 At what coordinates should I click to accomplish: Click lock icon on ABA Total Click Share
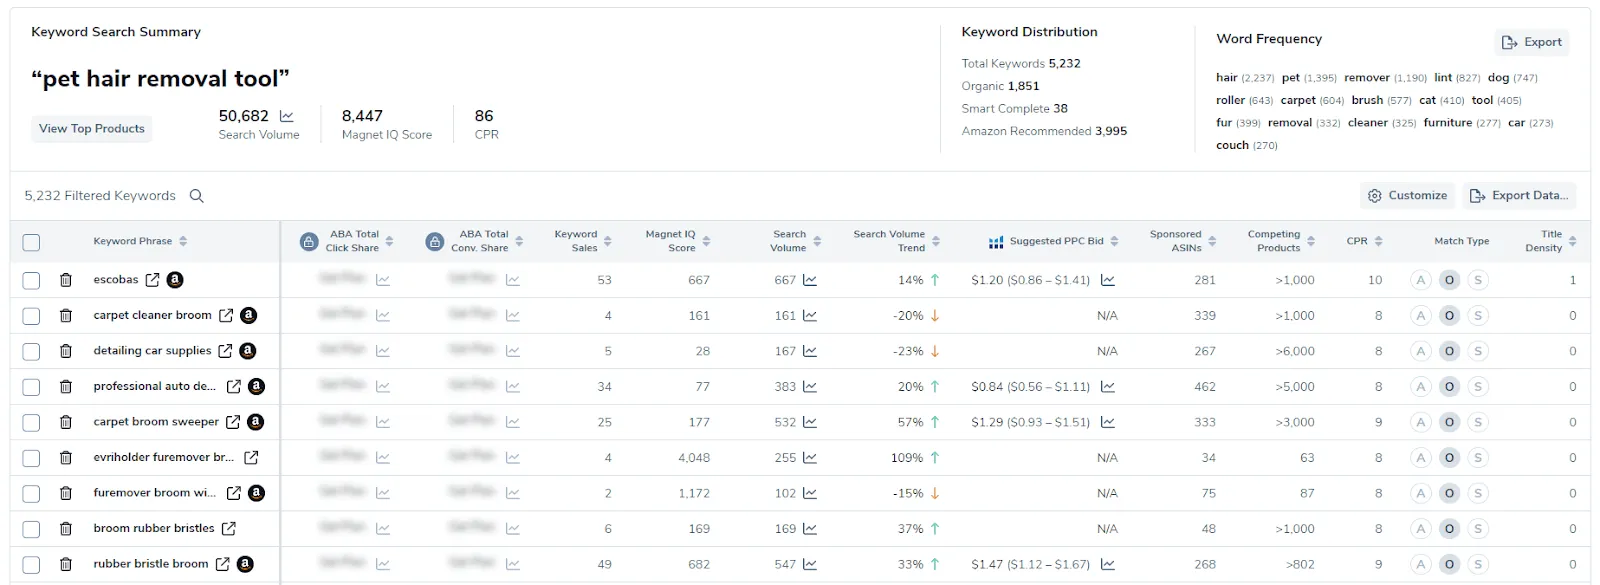click(309, 242)
